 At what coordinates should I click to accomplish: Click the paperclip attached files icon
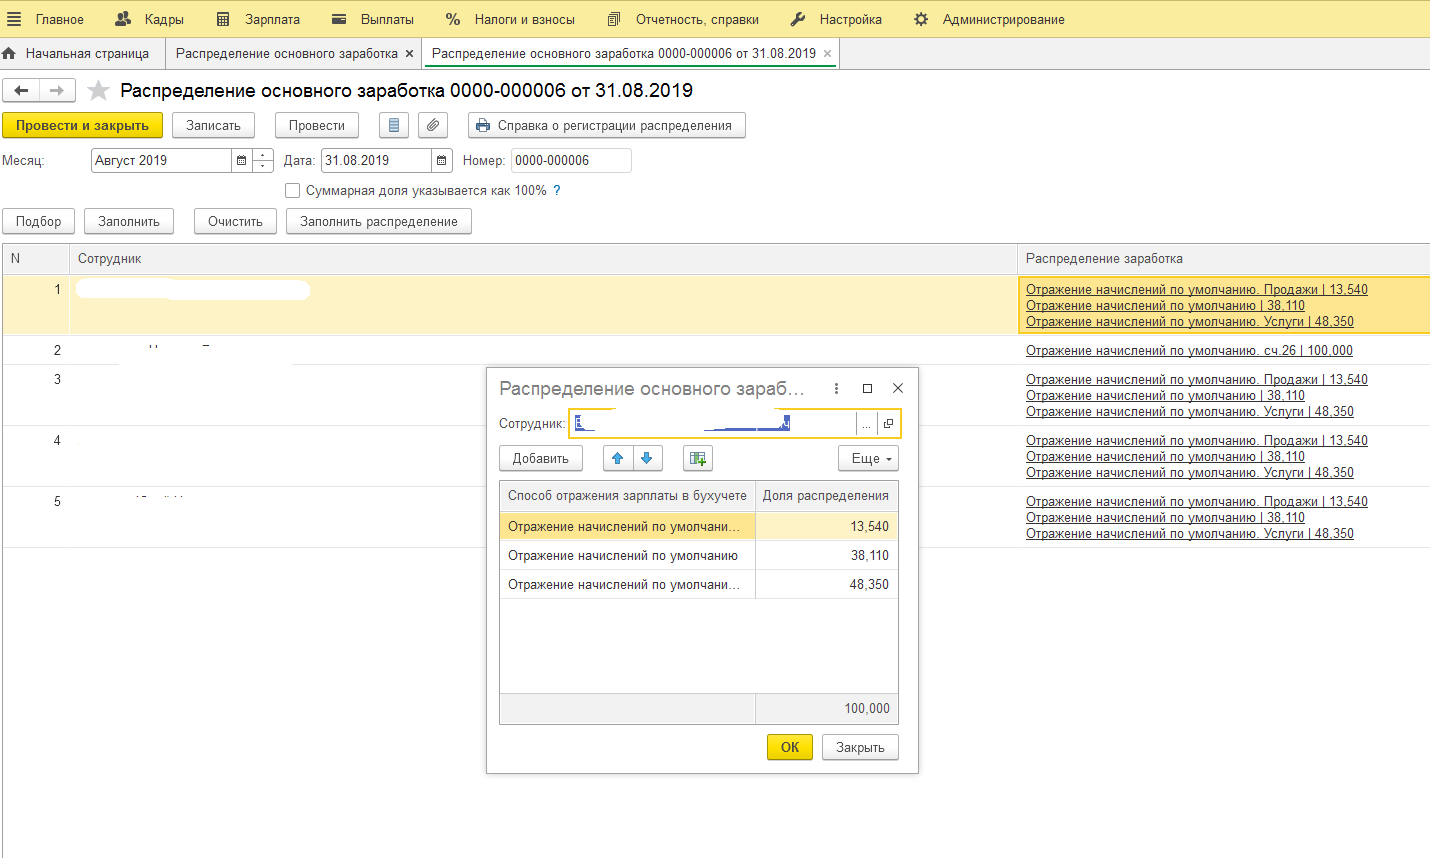click(432, 125)
